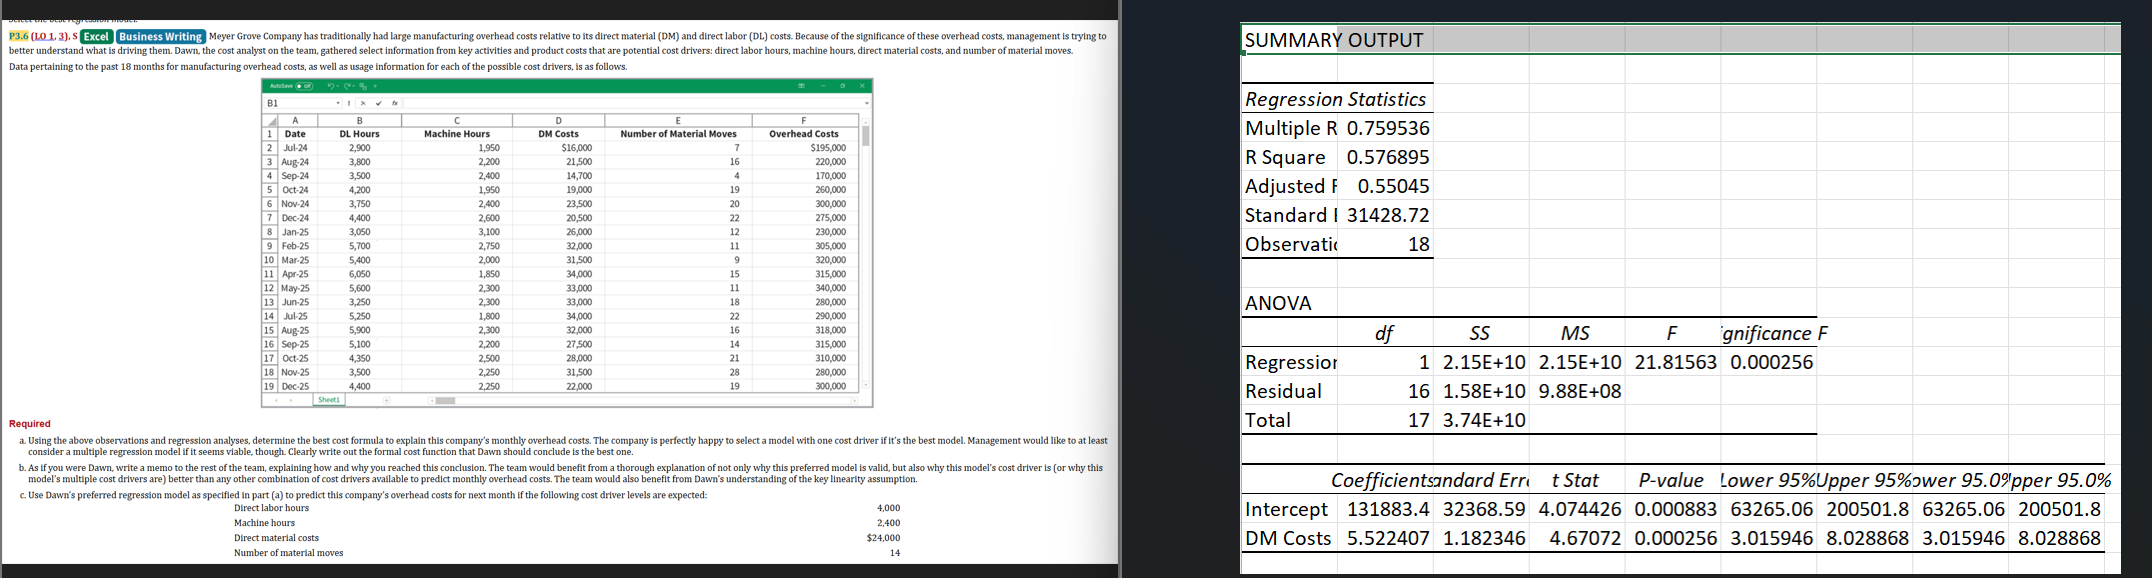
Task: Select column header D
Action: (558, 121)
